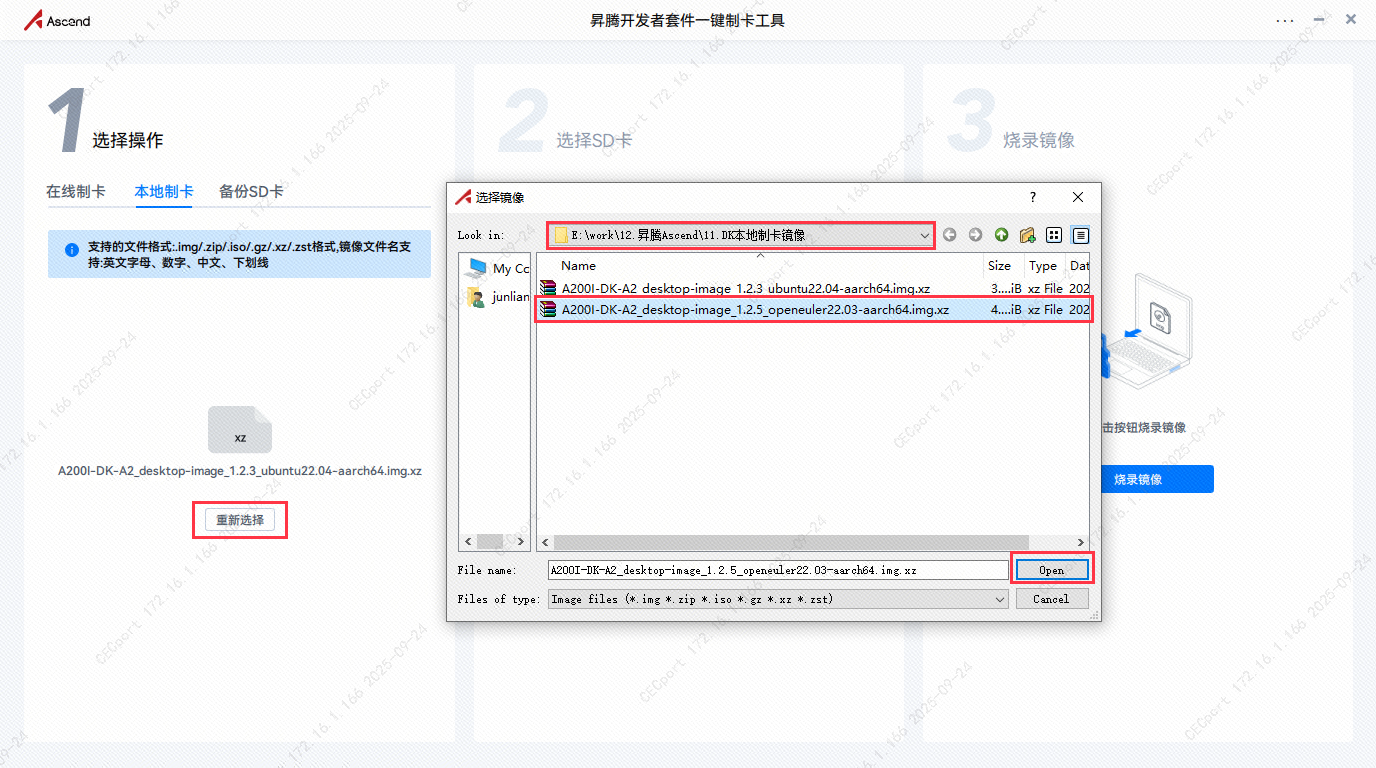Select My Computer in dialog sidebar

tap(498, 268)
